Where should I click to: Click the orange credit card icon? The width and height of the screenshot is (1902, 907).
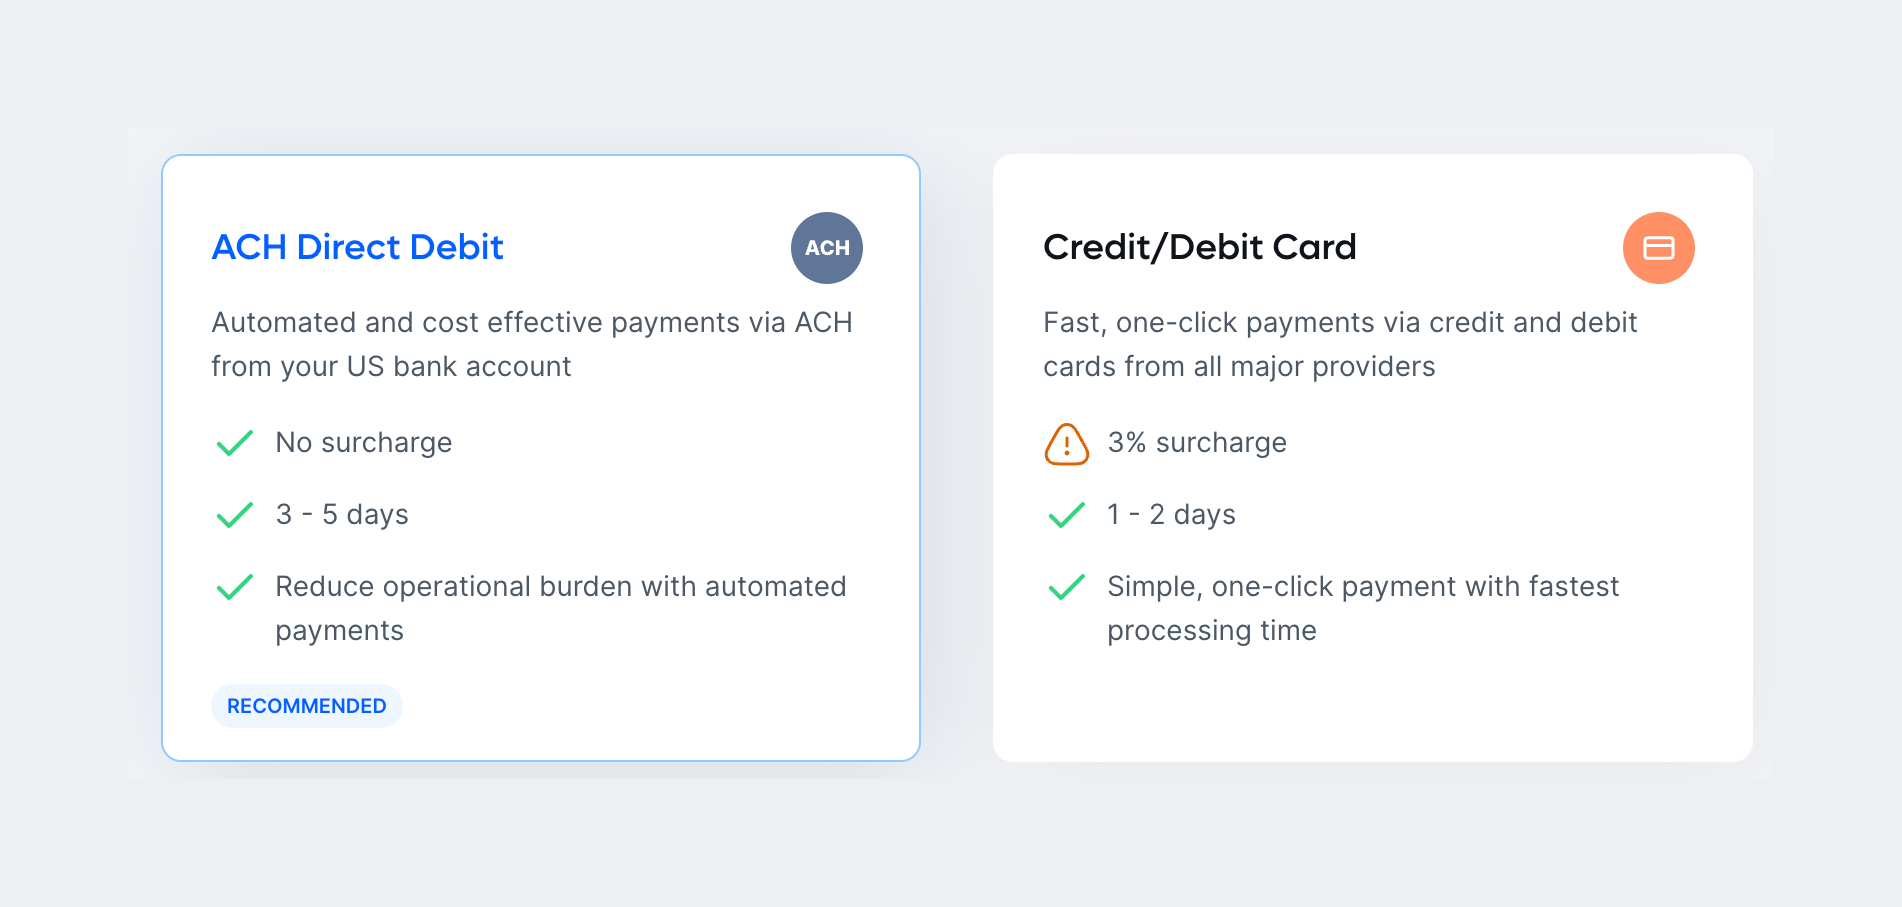click(1658, 248)
